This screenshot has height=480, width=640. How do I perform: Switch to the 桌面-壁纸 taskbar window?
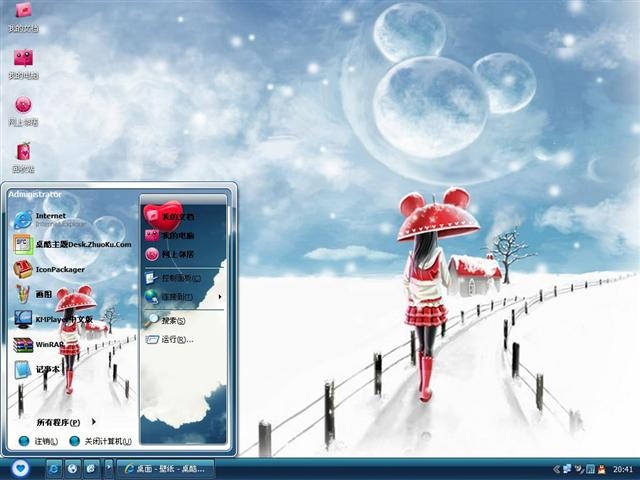tap(166, 469)
